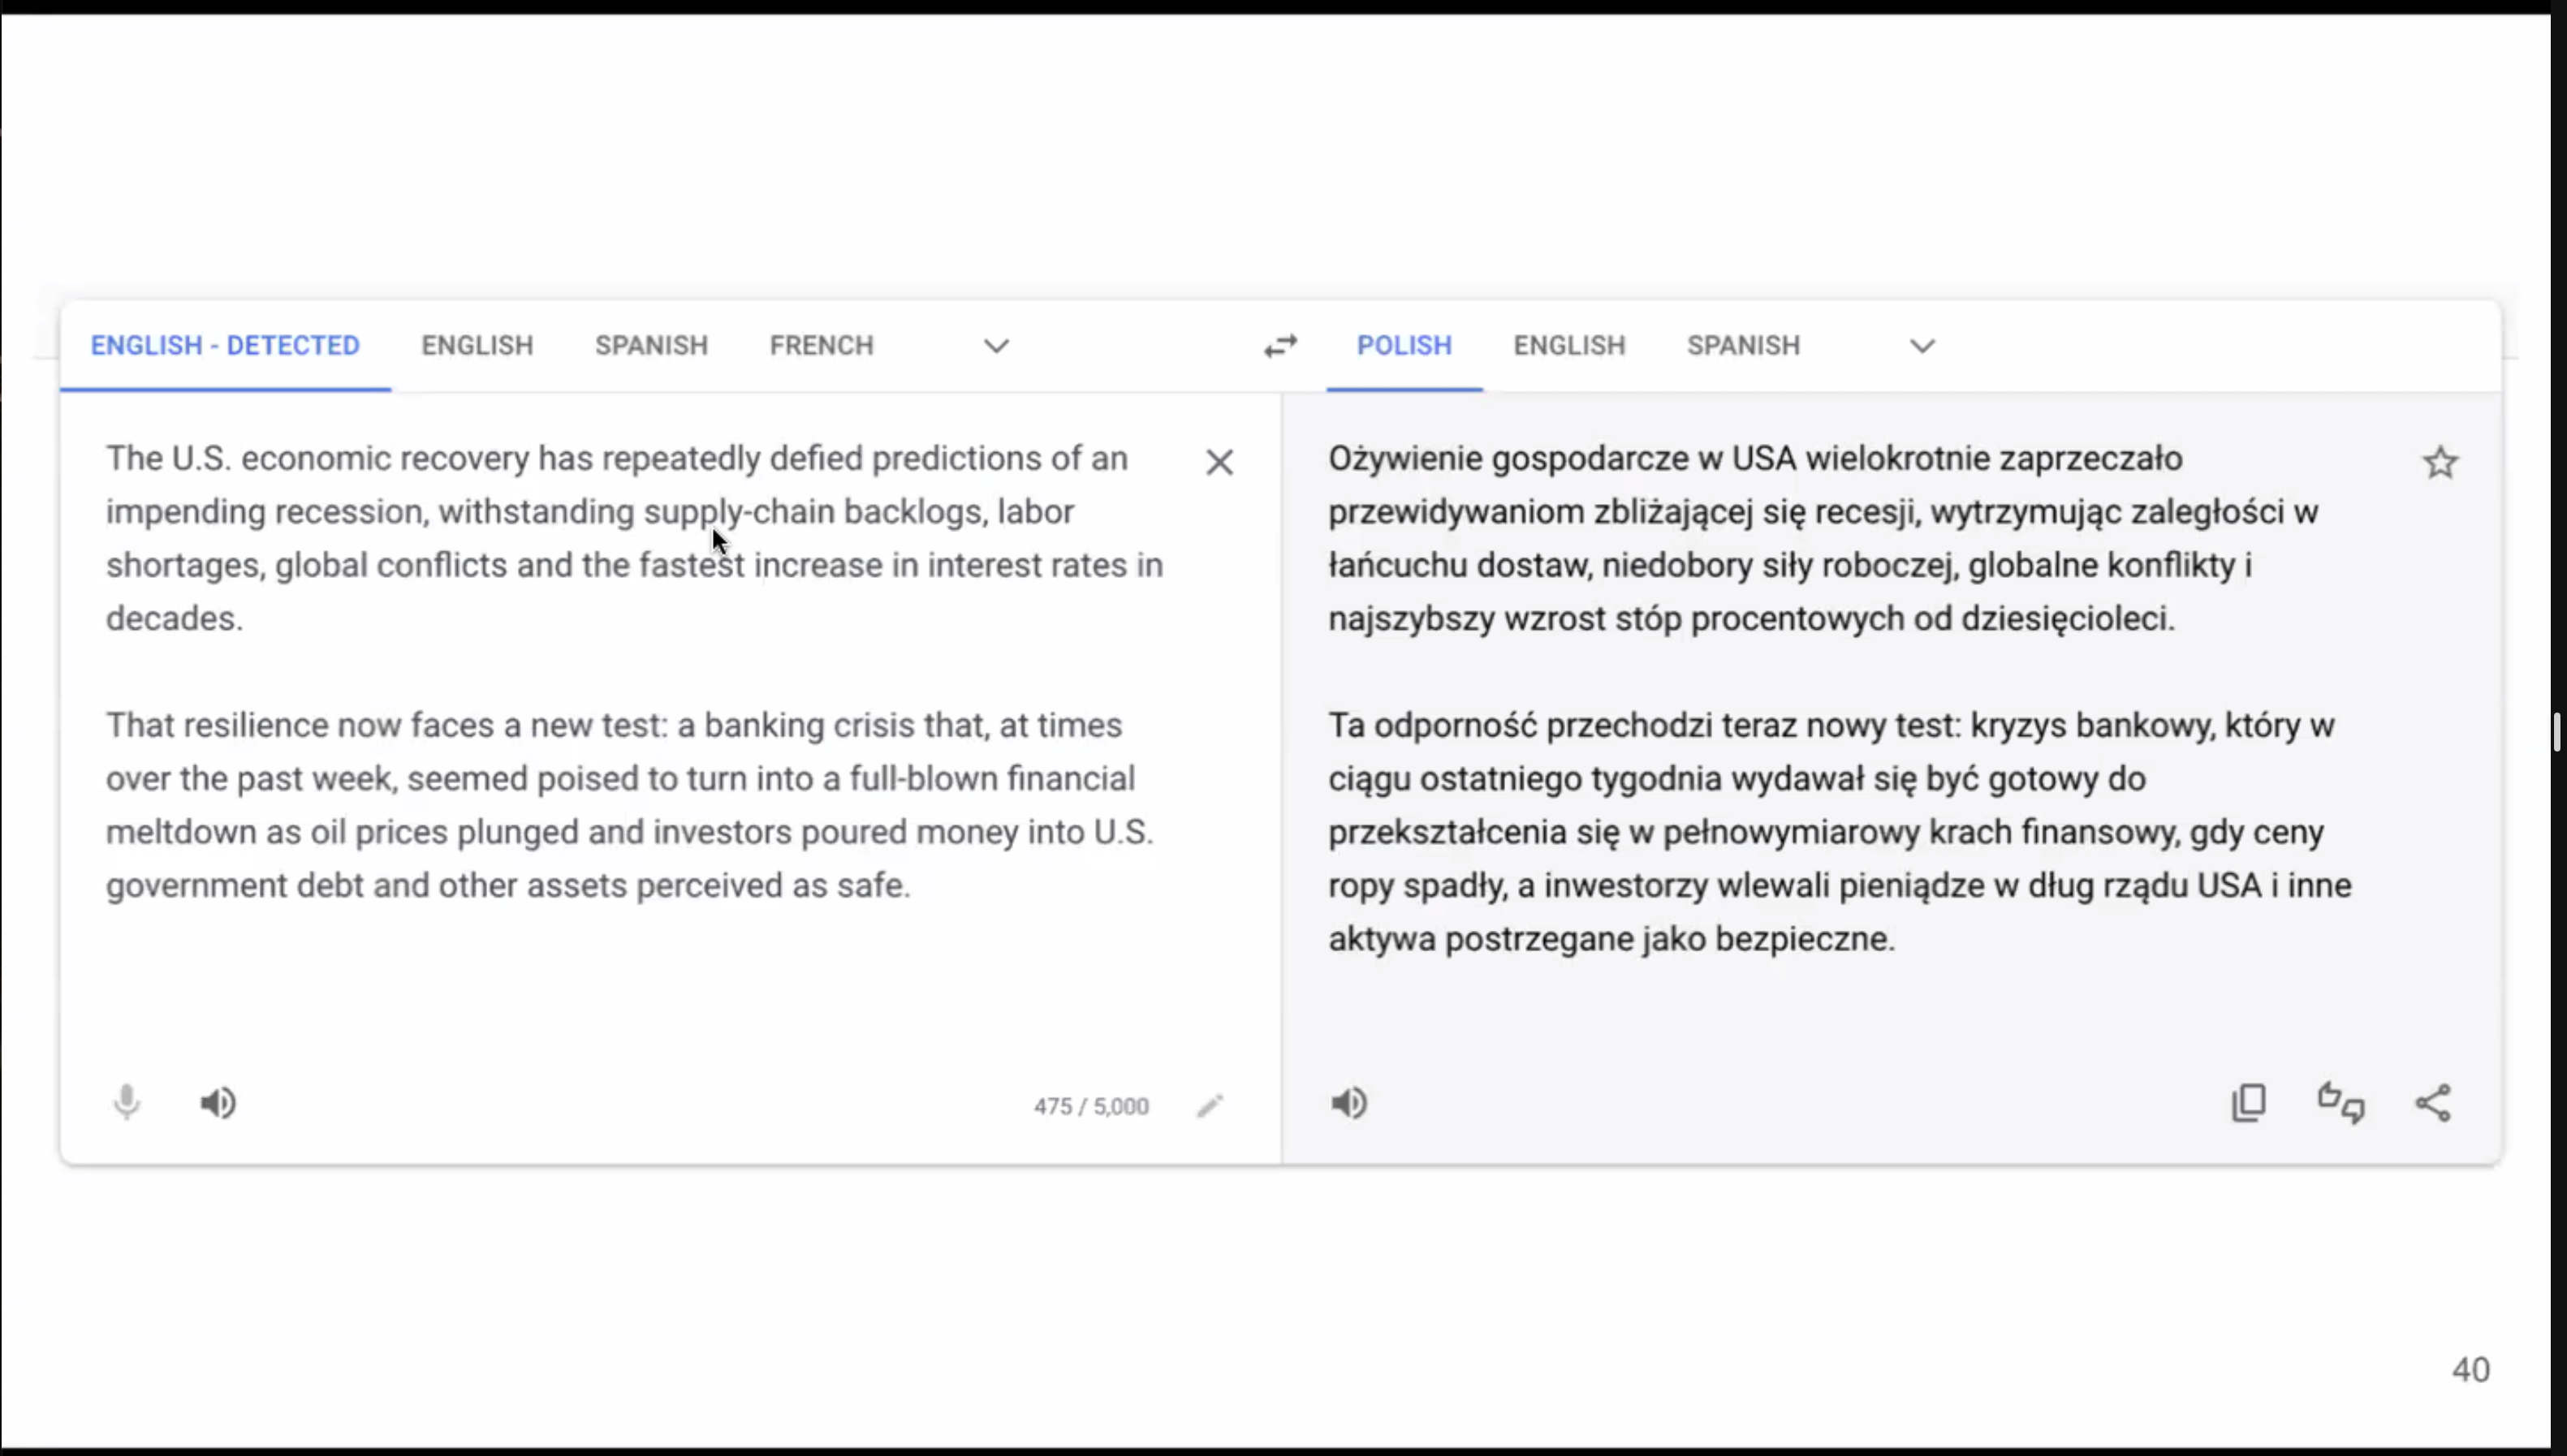This screenshot has width=2567, height=1456.
Task: Listen to source text speaker icon
Action: click(218, 1103)
